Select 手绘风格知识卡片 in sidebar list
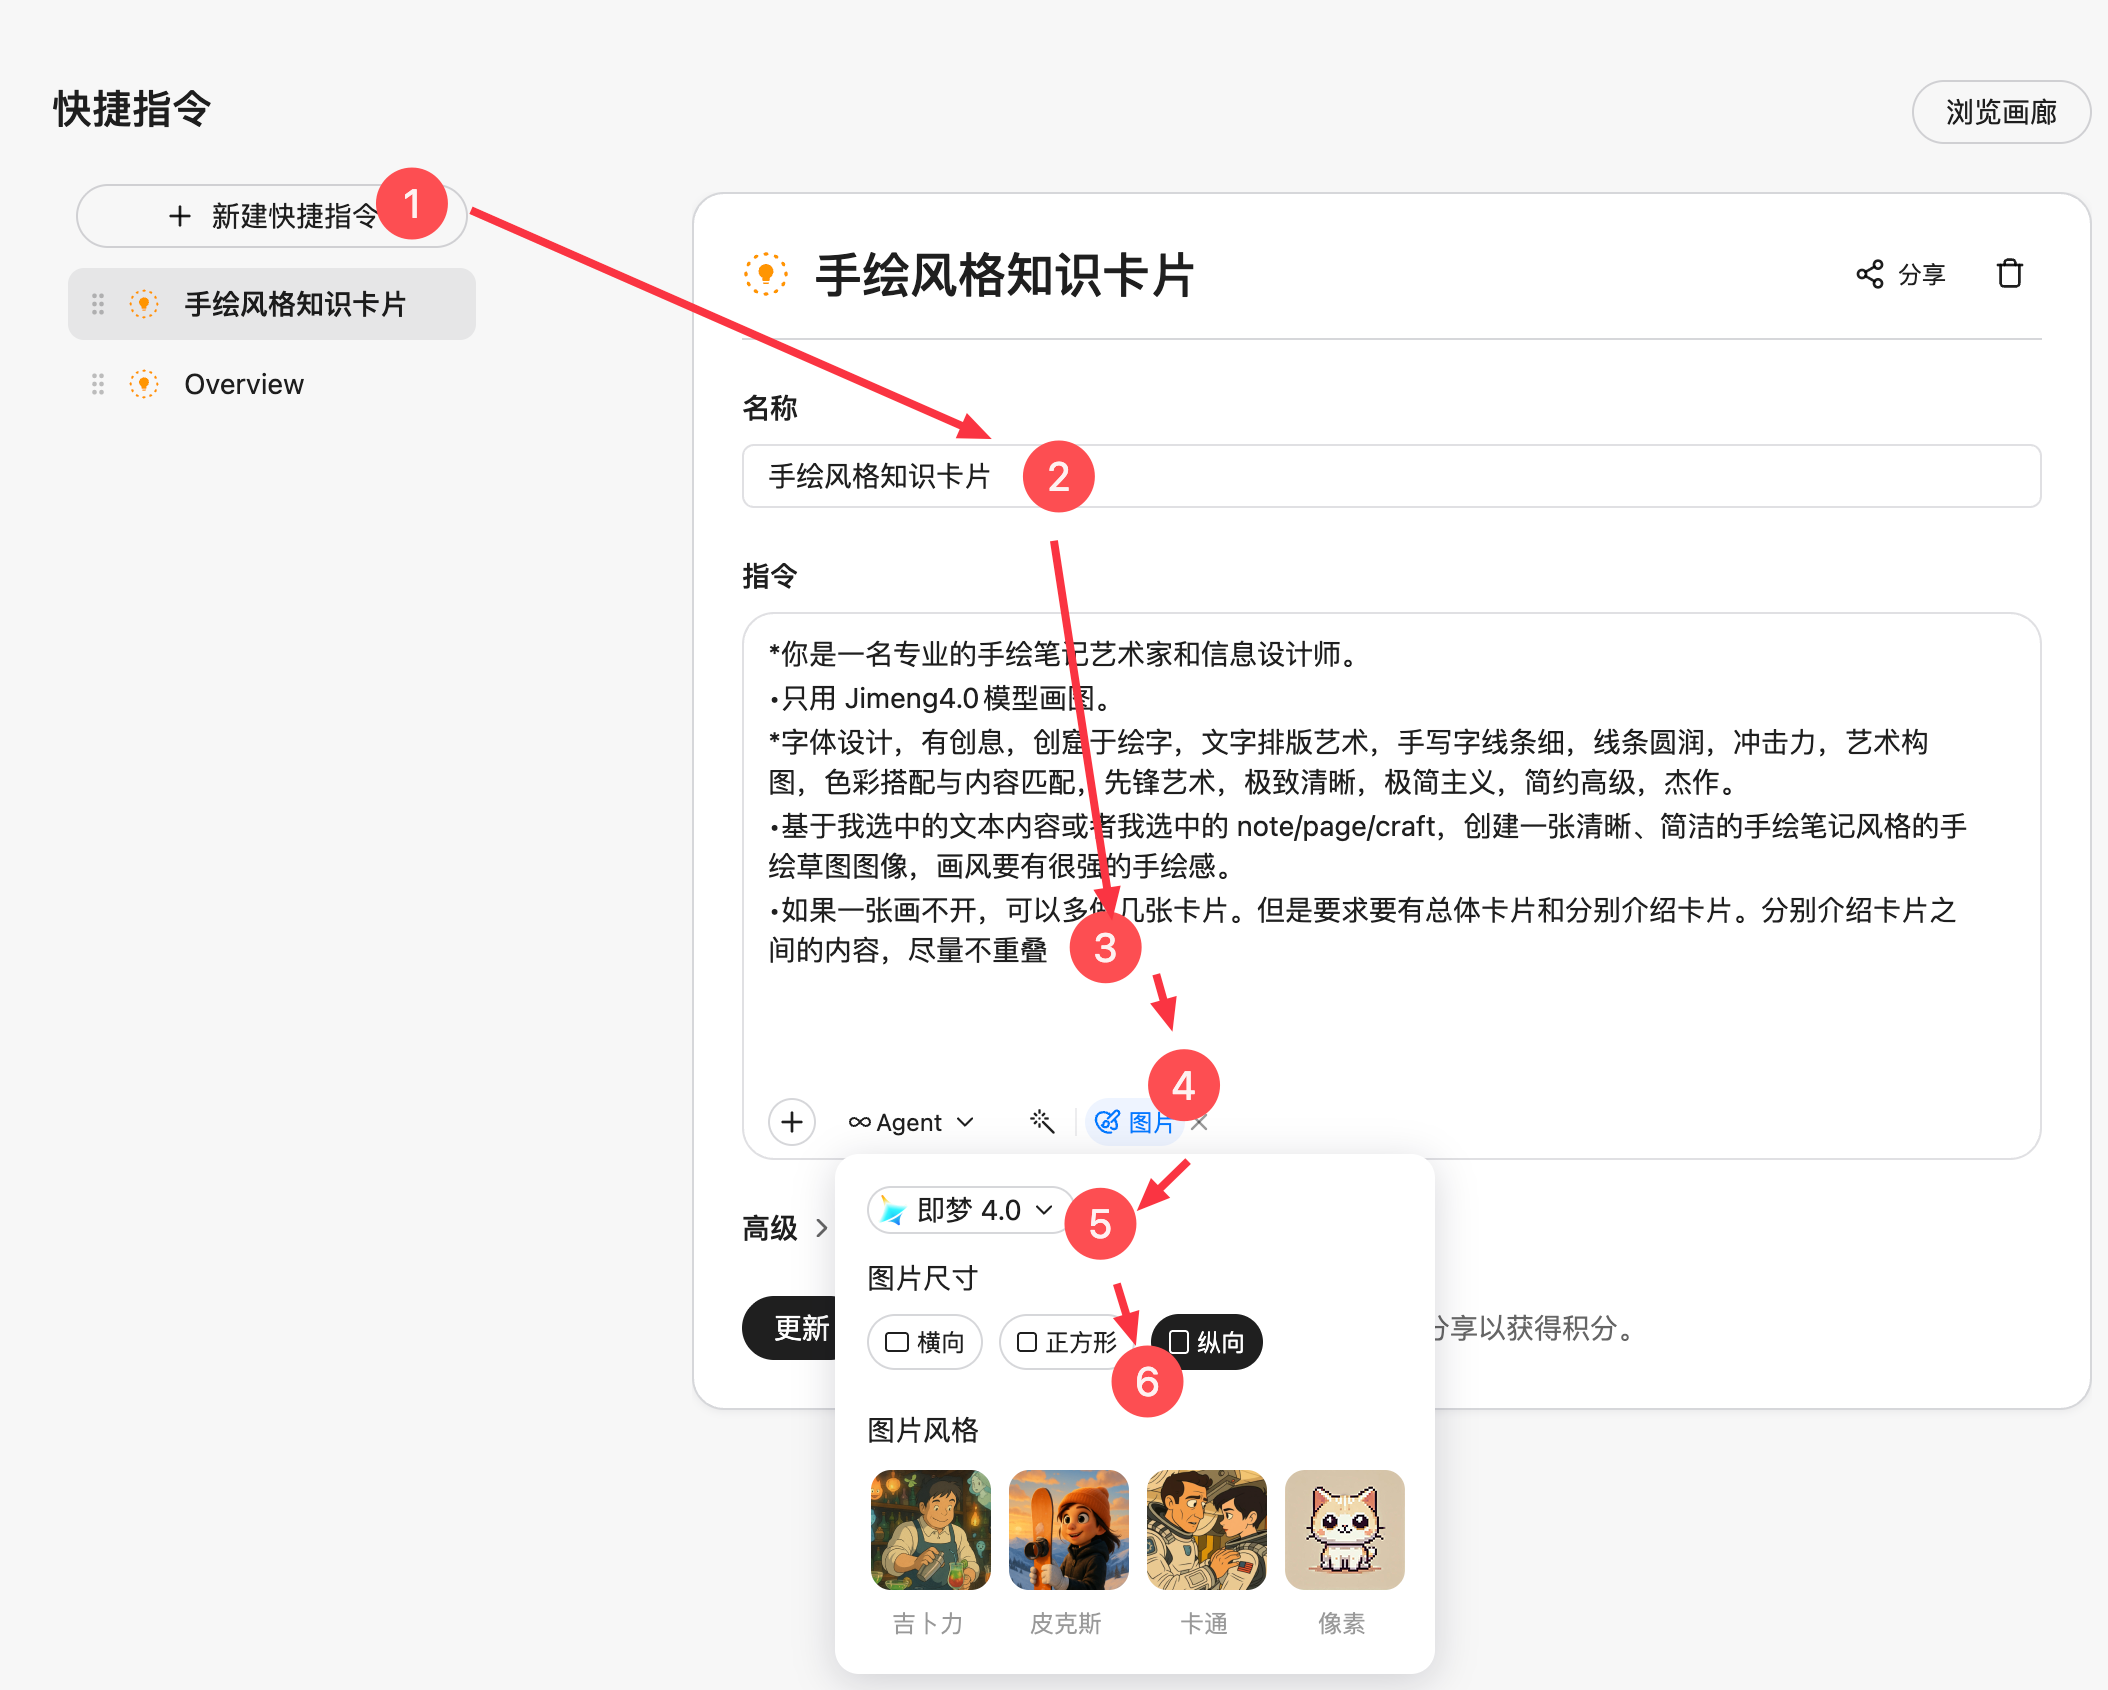Viewport: 2108px width, 1690px height. pyautogui.click(x=295, y=304)
